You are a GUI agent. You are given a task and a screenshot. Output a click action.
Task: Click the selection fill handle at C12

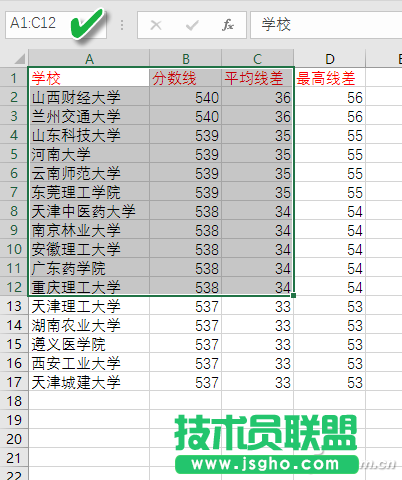click(x=293, y=295)
